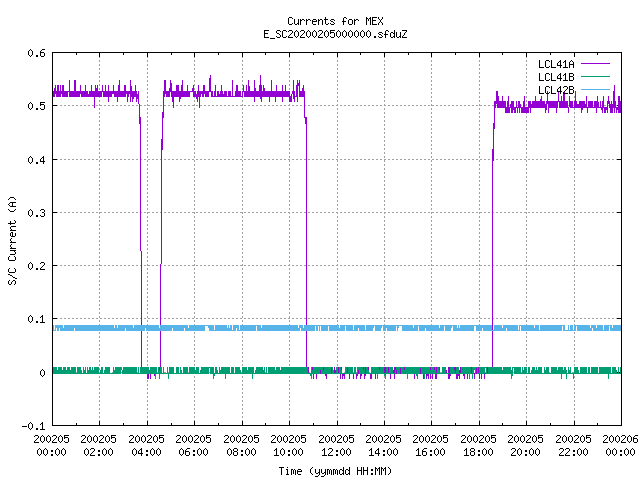Click the Y-axis label 'S/C Current (A)'
The image size is (640, 480).
12,240
